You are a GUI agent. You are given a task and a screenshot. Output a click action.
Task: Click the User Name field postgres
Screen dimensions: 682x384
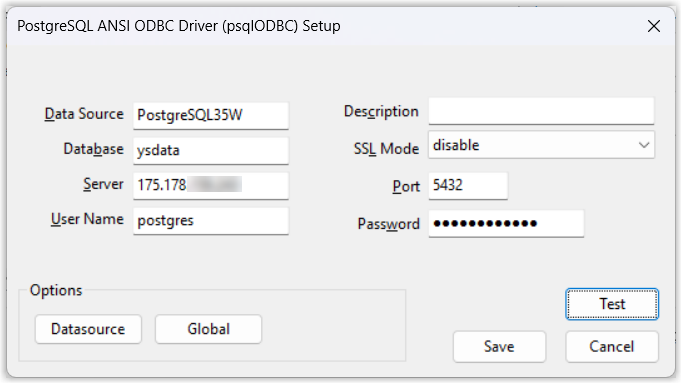pyautogui.click(x=211, y=221)
